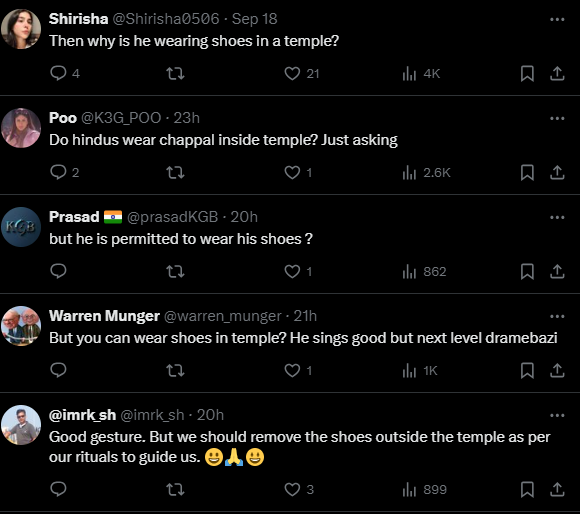Open the @warren_munger handle link
This screenshot has width=580, height=514.
222,316
